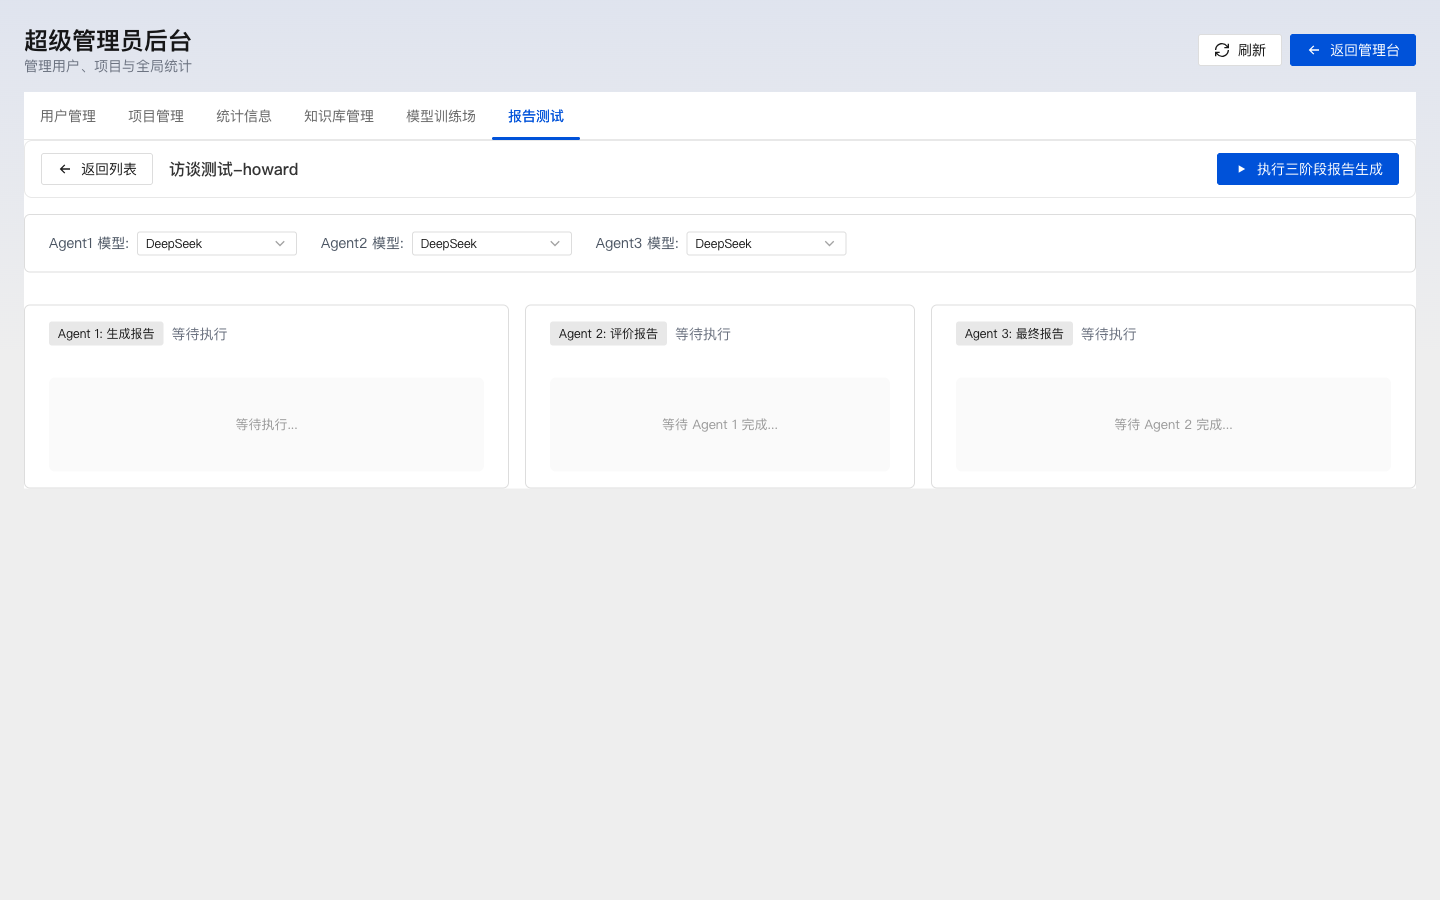Click the back arrow icon in 返回列表
Image resolution: width=1440 pixels, height=900 pixels.
pyautogui.click(x=65, y=169)
